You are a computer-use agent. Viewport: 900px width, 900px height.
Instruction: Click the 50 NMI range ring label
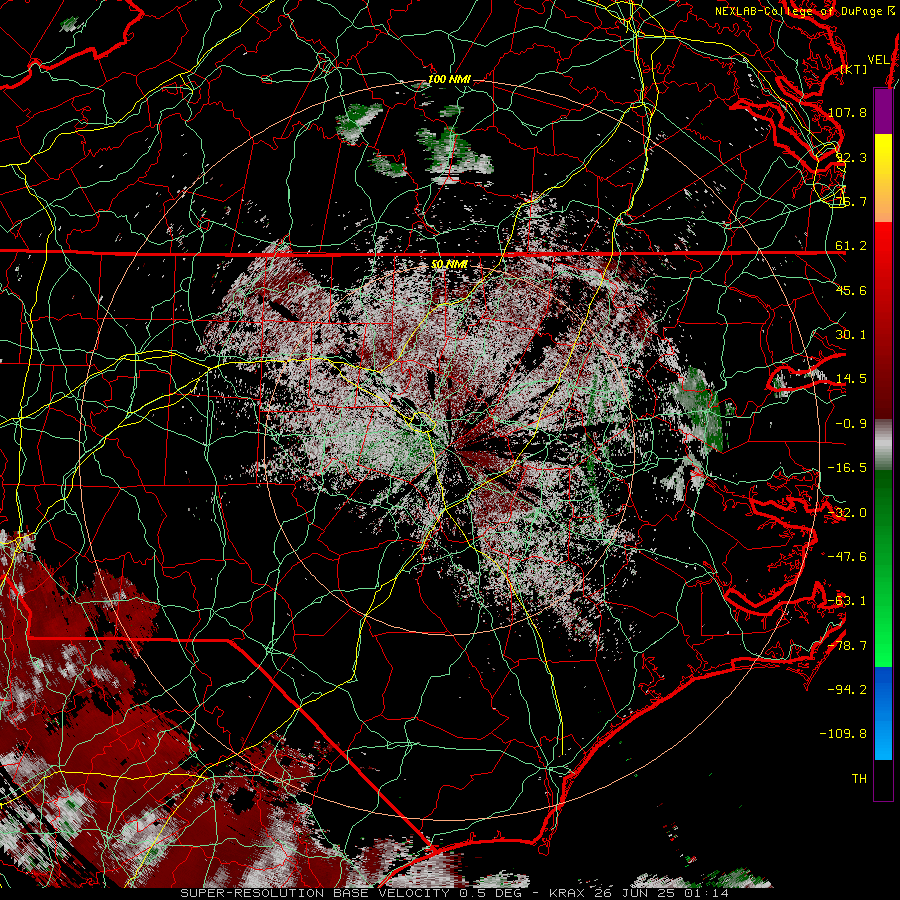449,264
